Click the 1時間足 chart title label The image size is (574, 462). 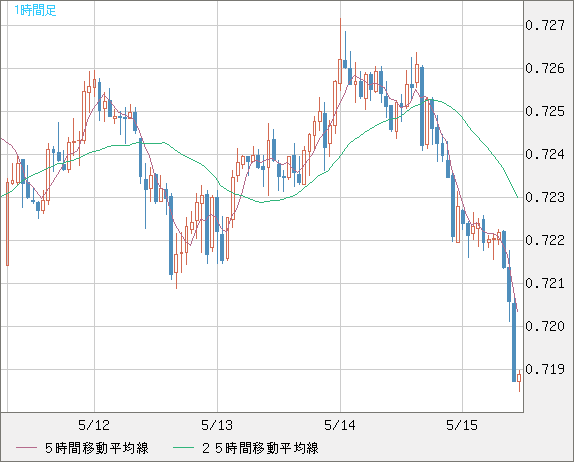click(35, 10)
